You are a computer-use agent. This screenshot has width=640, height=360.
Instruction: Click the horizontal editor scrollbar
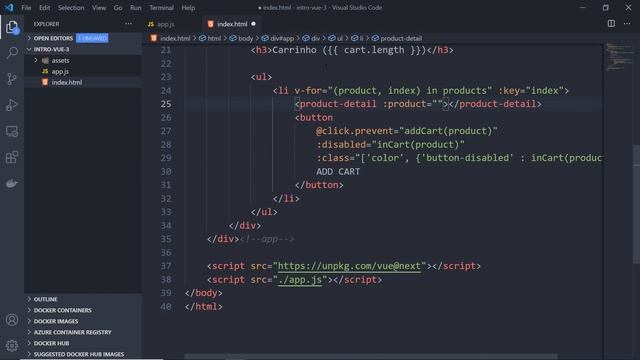pos(371,356)
